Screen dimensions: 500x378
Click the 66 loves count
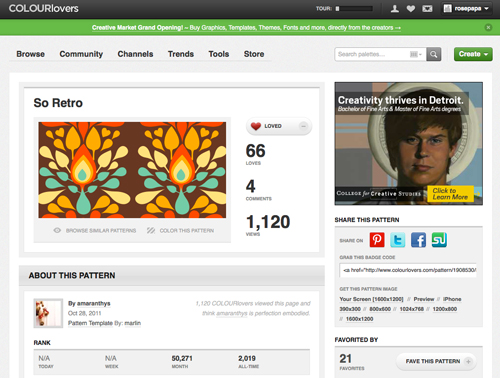click(x=256, y=151)
